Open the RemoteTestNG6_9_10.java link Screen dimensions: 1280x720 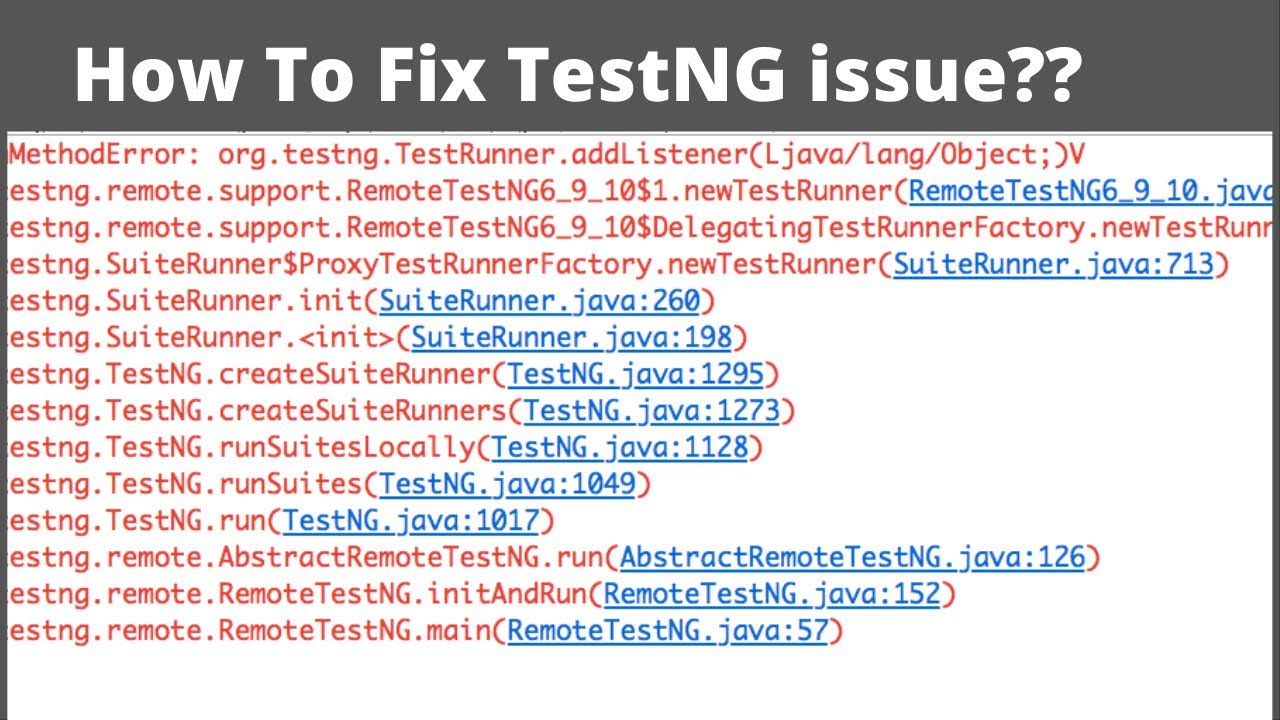[x=1090, y=191]
